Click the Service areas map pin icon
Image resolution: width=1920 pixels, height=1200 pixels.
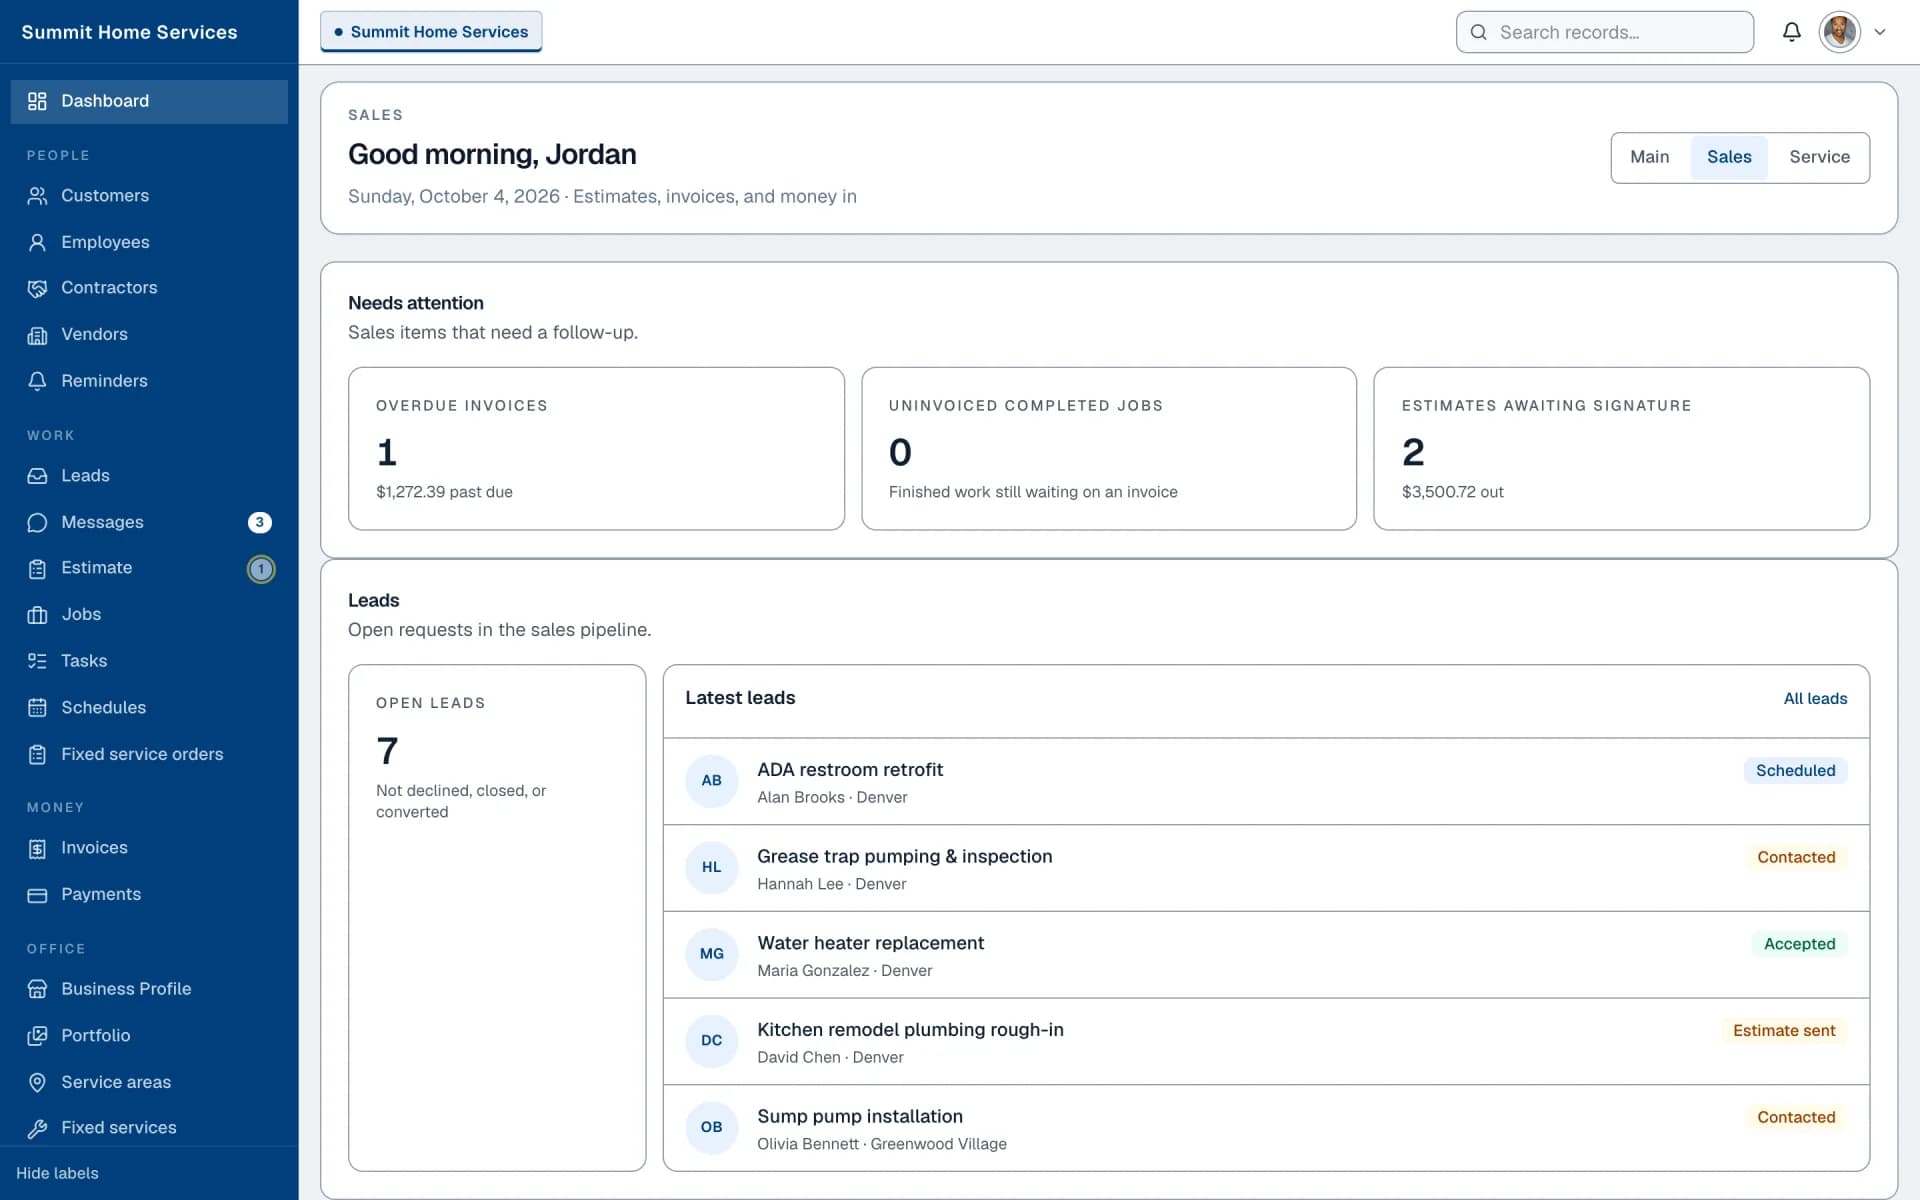[37, 1082]
